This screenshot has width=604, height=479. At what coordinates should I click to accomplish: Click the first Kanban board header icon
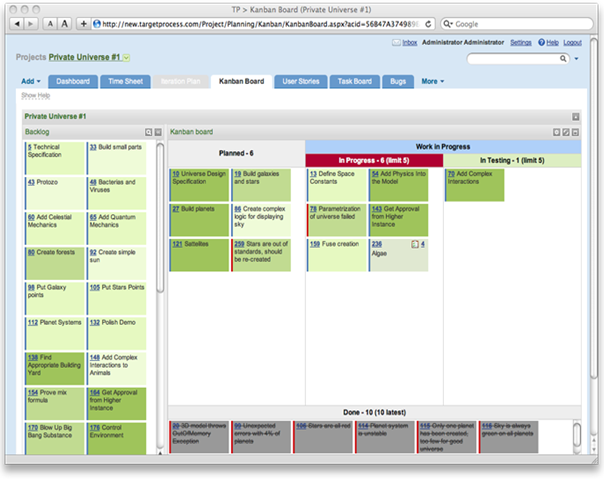(557, 132)
